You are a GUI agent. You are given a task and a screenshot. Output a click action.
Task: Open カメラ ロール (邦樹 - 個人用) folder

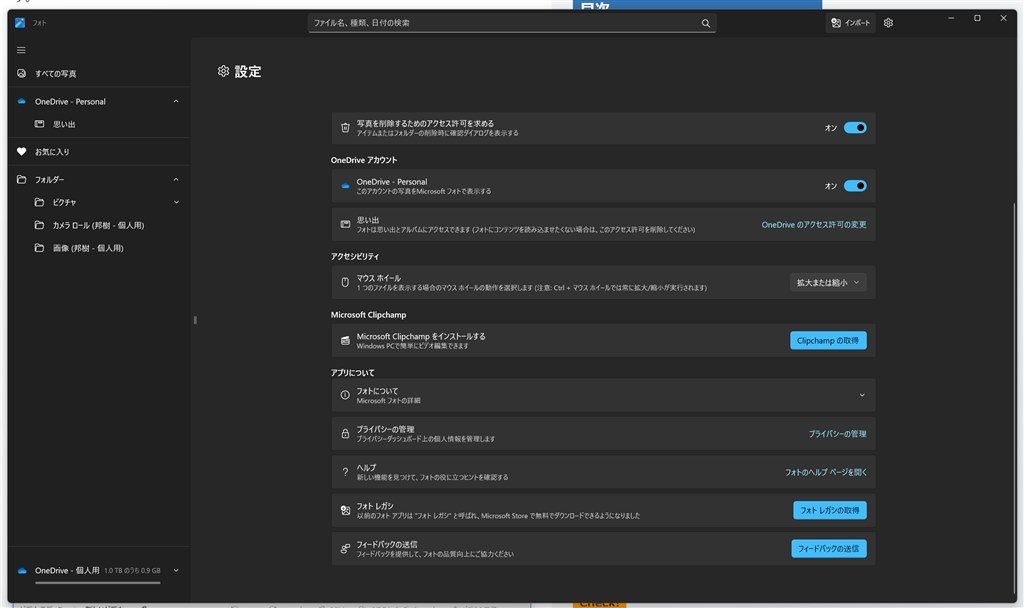[x=99, y=225]
